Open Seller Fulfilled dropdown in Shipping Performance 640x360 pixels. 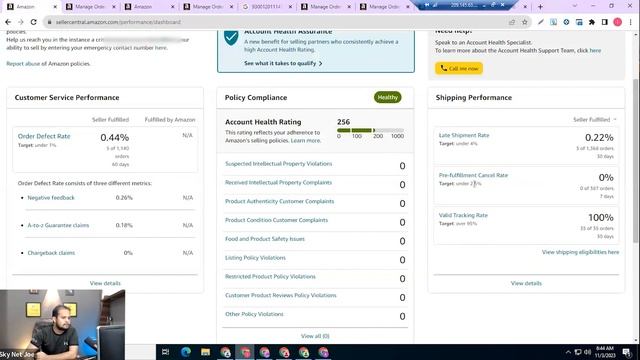click(595, 120)
